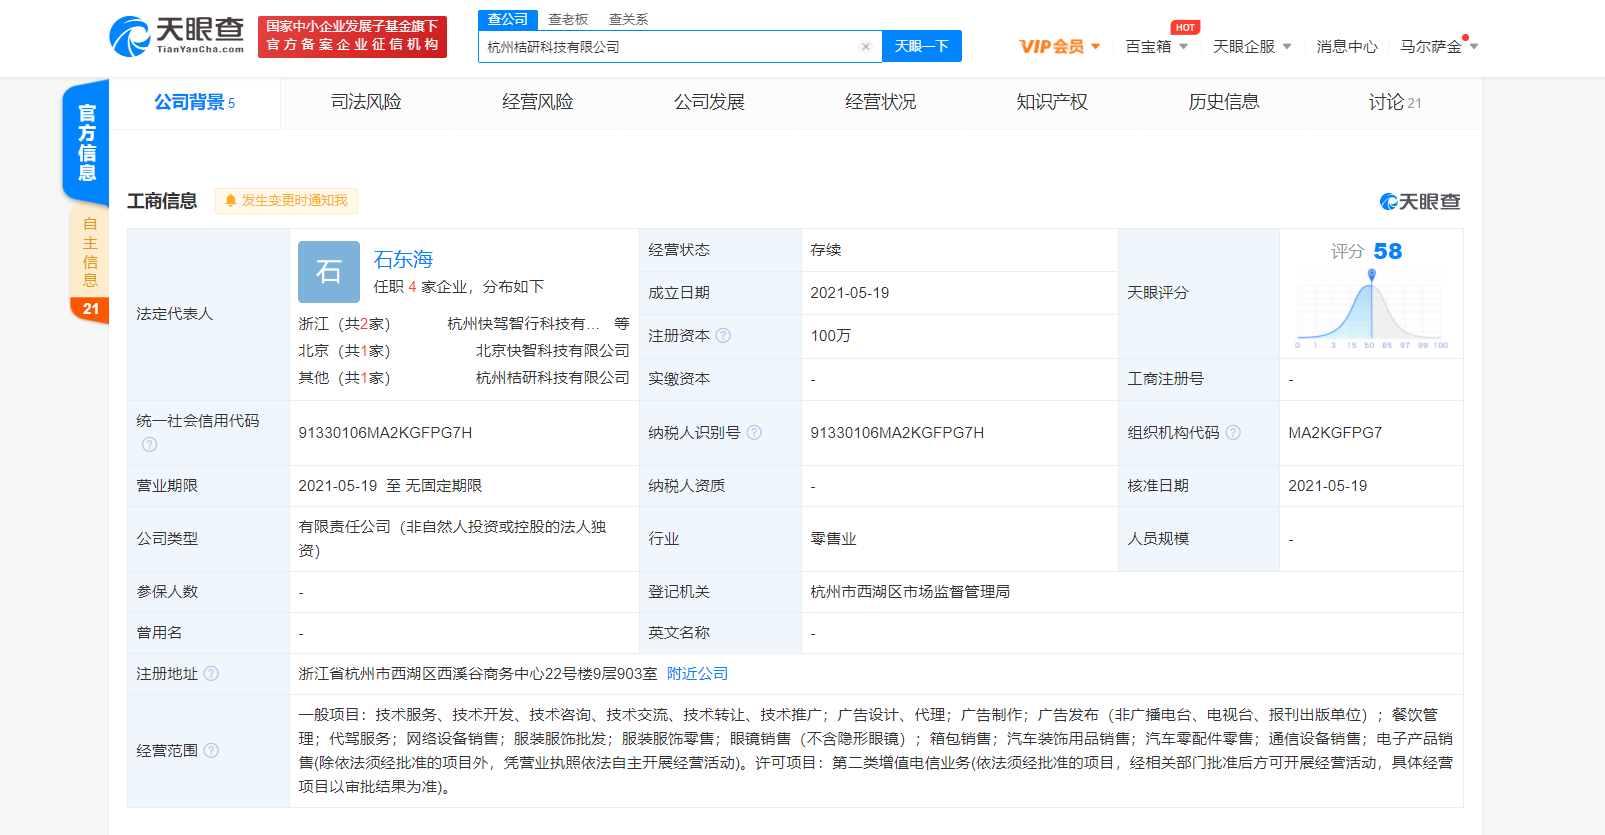Click the 石 avatar of the legal representative
1605x835 pixels.
coord(329,272)
